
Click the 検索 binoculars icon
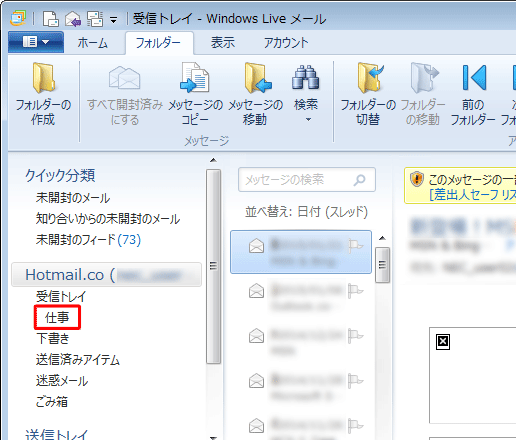306,77
